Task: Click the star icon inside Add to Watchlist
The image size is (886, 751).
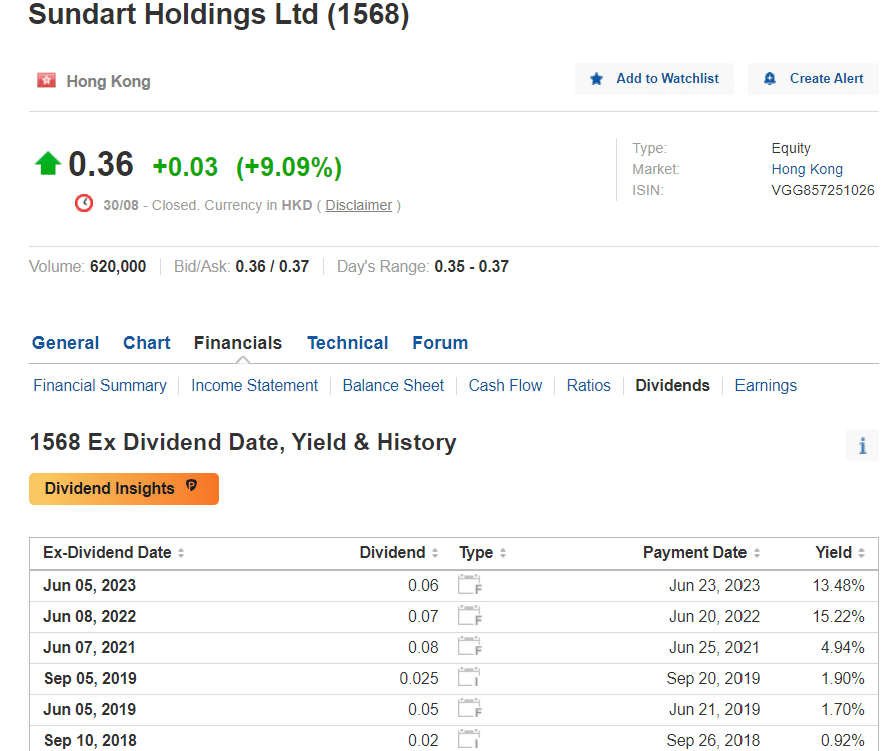Action: click(597, 78)
